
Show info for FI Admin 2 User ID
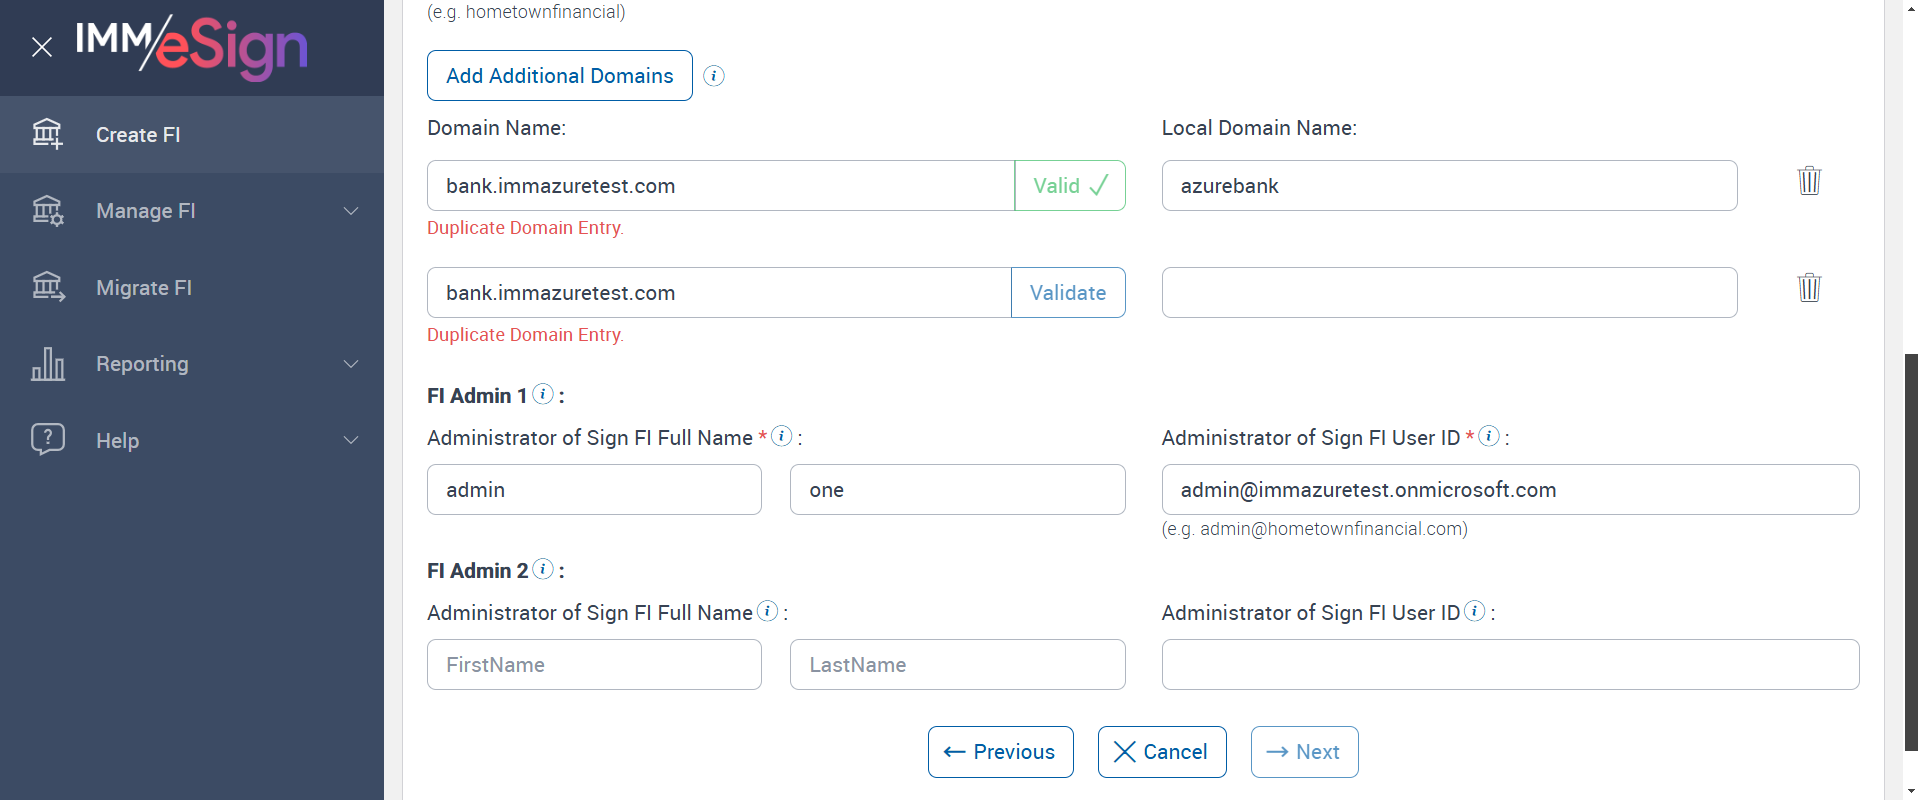1475,611
